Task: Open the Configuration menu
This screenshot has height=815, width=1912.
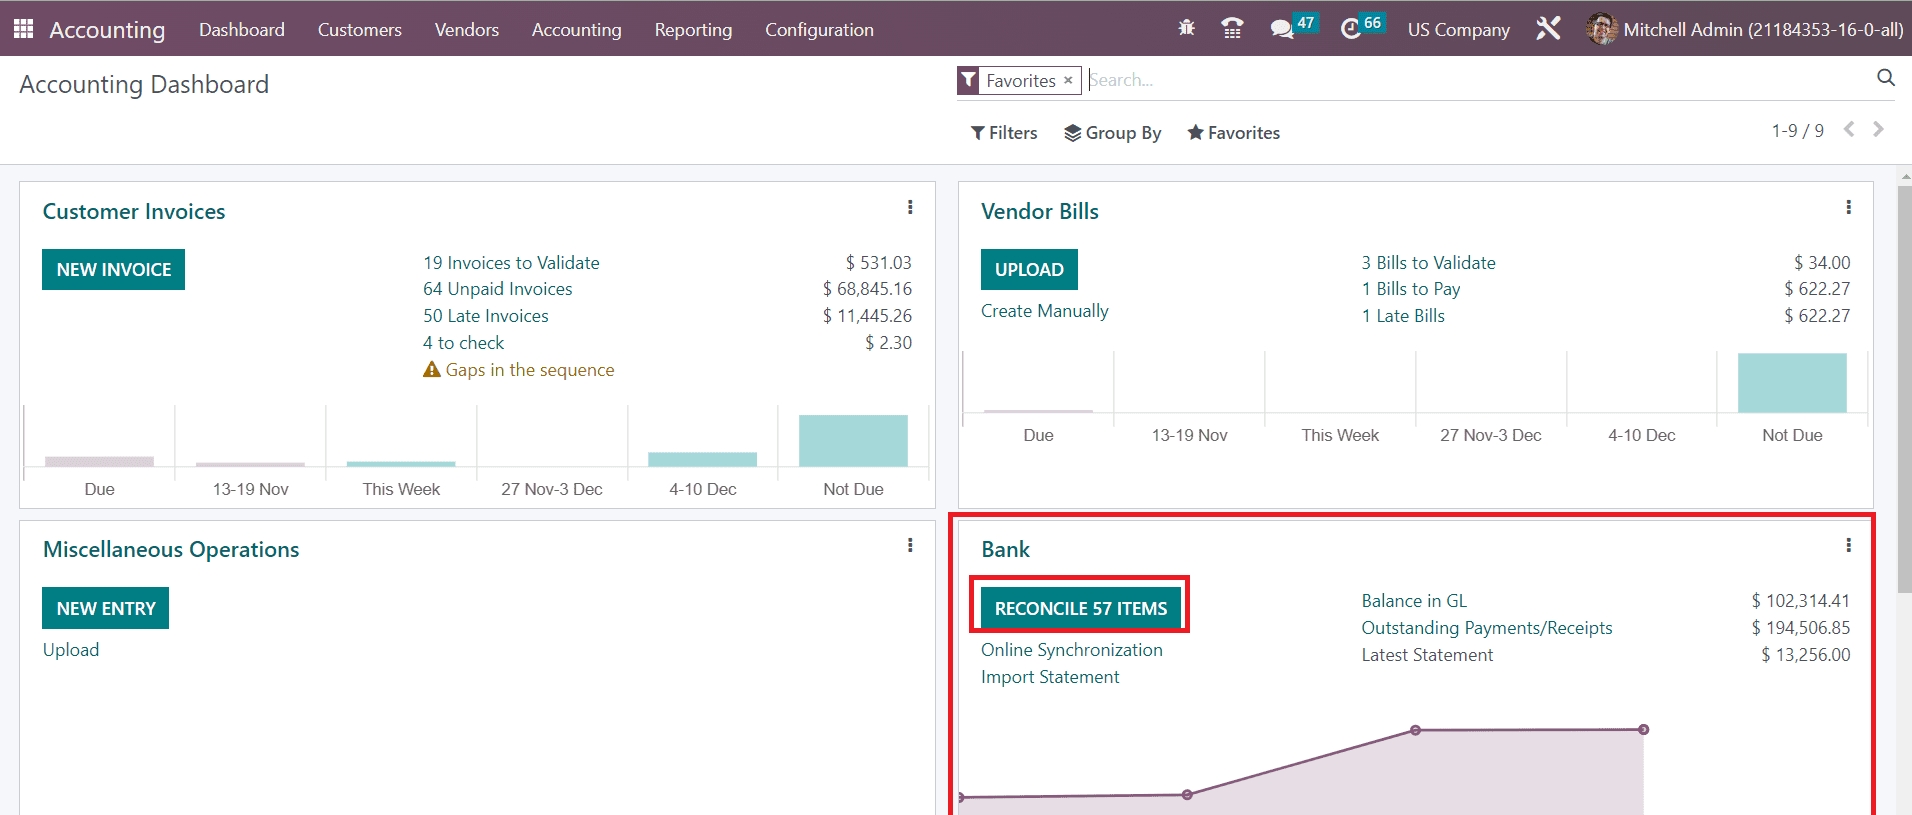Action: [819, 30]
